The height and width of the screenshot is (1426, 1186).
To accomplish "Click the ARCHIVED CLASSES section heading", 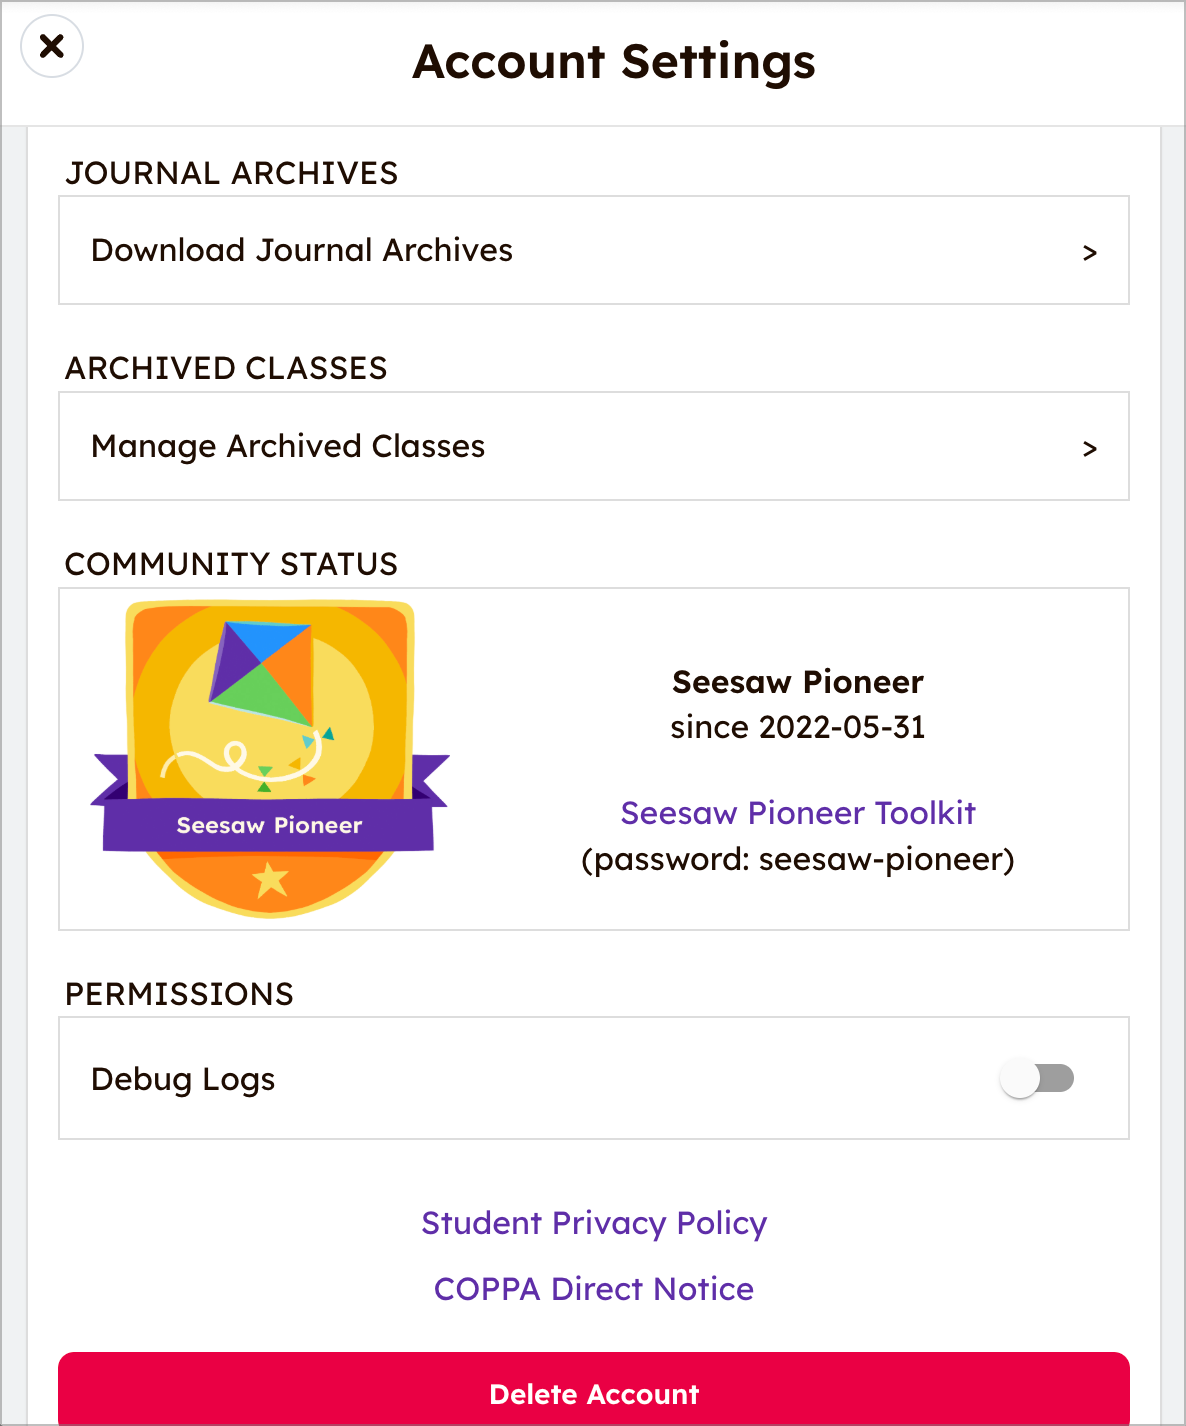I will point(226,368).
